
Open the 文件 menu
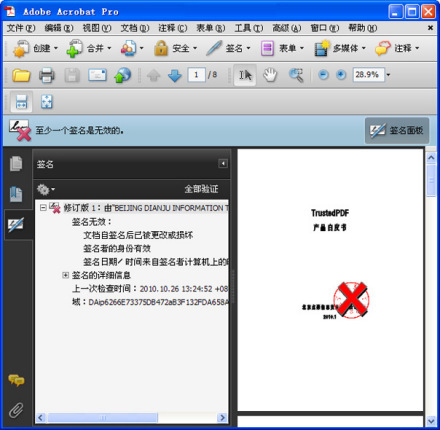21,28
